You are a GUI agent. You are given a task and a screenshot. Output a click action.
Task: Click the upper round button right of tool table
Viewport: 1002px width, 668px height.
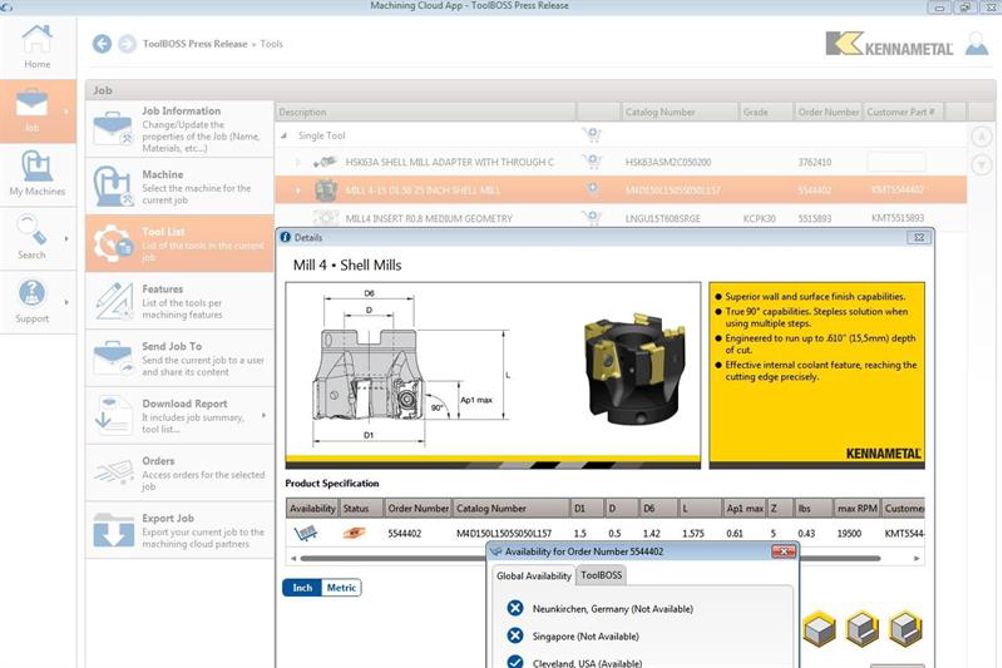coord(982,136)
